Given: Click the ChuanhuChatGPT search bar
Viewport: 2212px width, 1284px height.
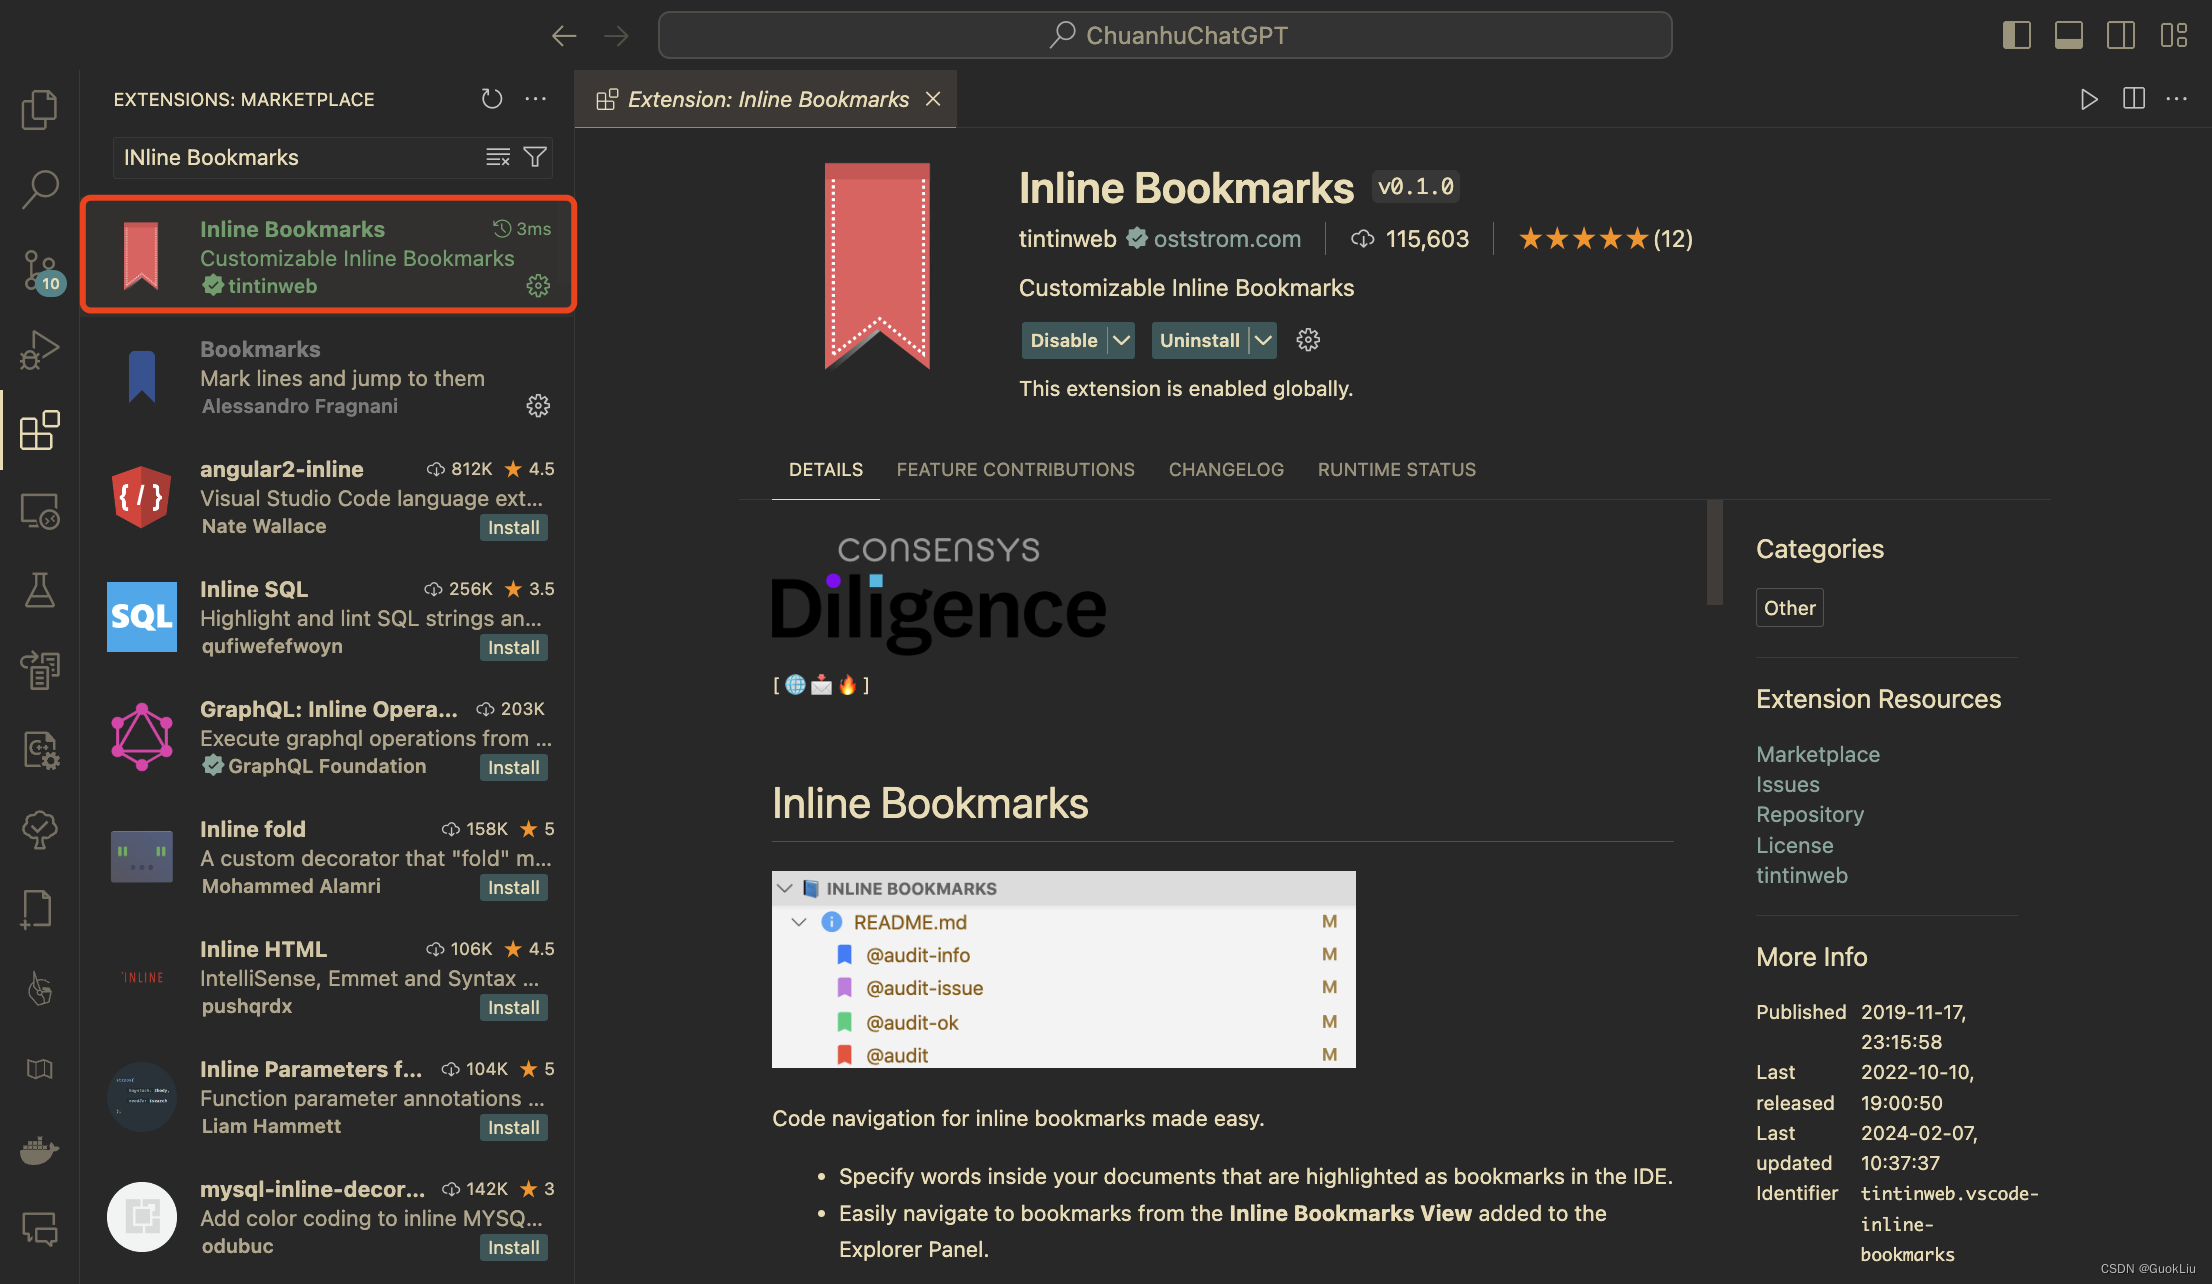Looking at the screenshot, I should [x=1165, y=34].
